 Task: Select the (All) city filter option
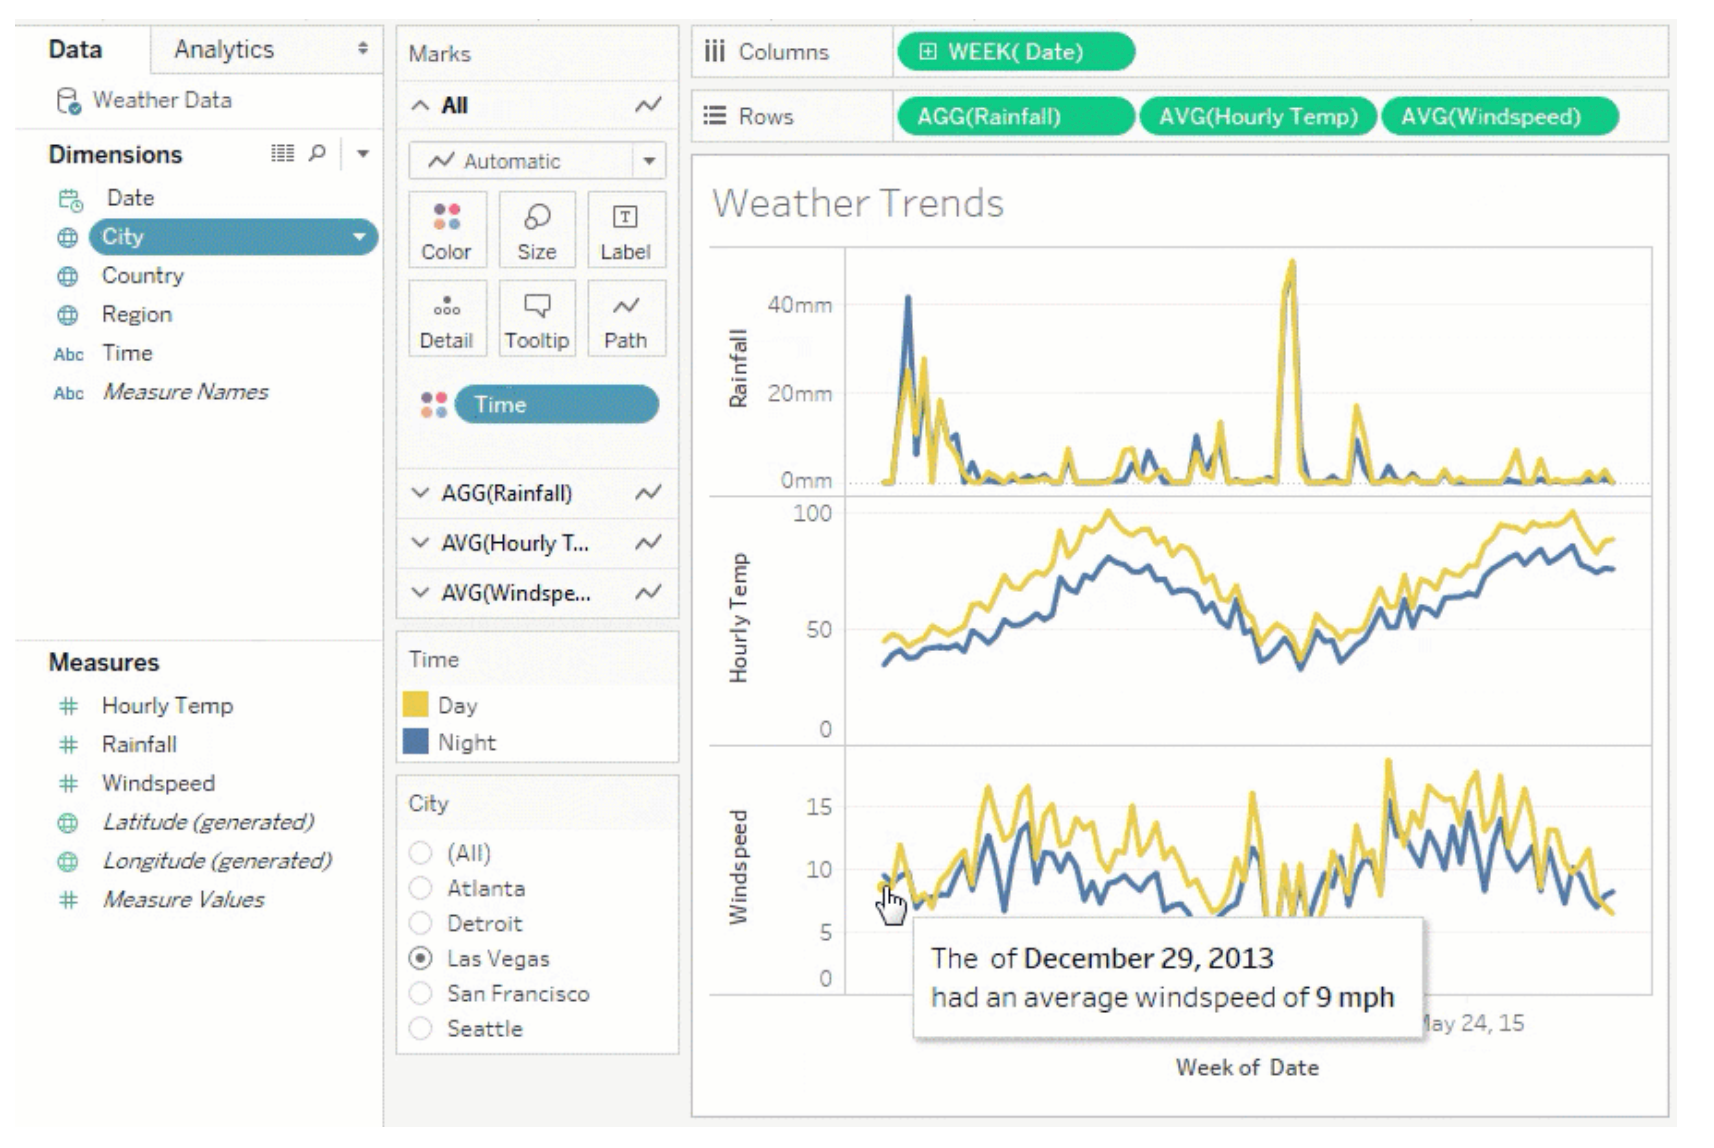tap(421, 853)
